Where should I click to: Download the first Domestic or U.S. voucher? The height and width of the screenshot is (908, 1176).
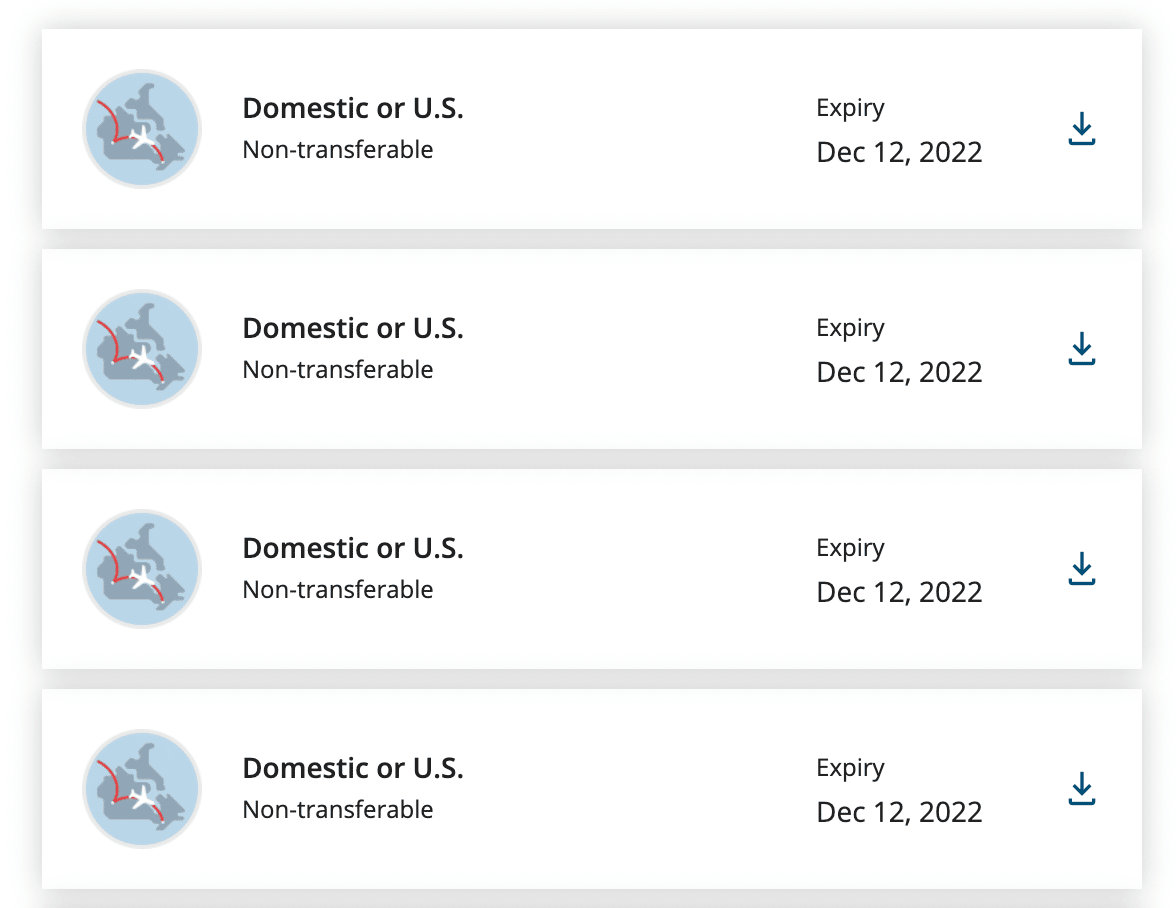[1081, 130]
